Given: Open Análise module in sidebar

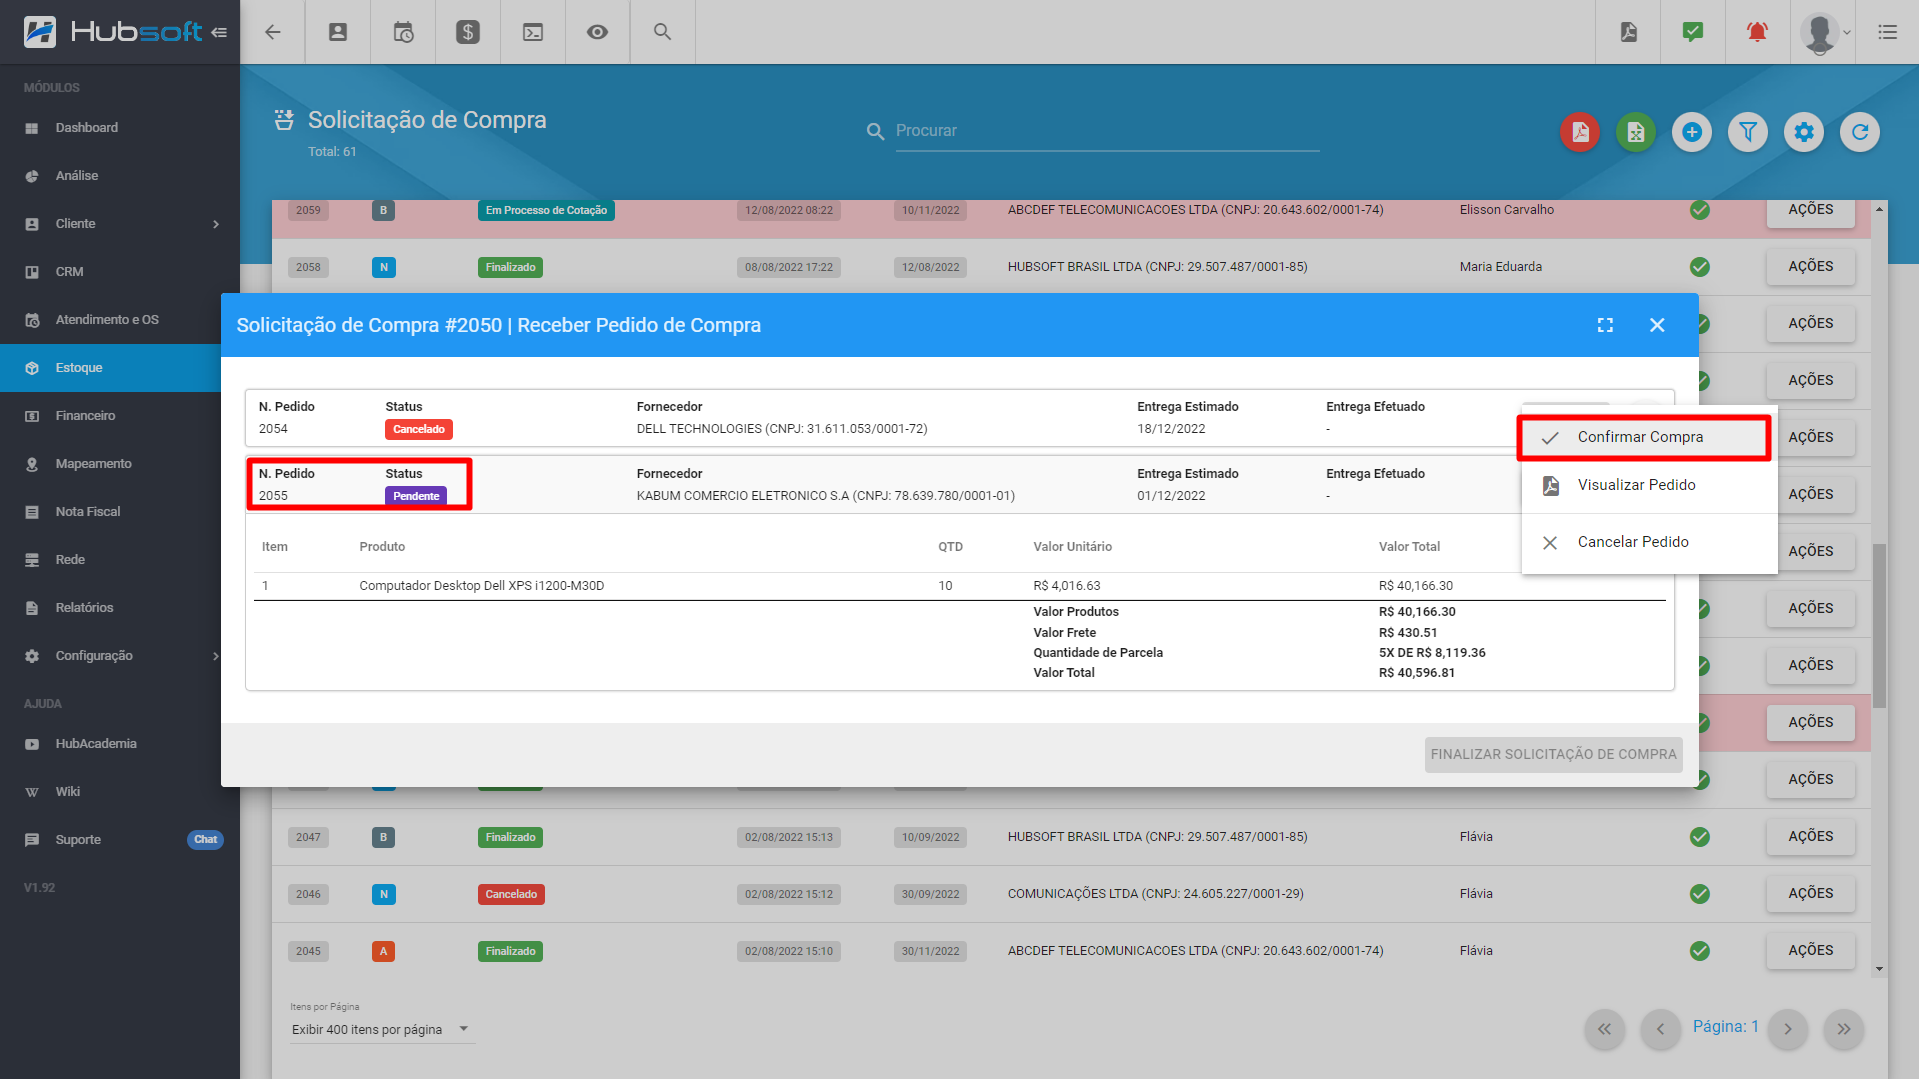Looking at the screenshot, I should pos(120,176).
